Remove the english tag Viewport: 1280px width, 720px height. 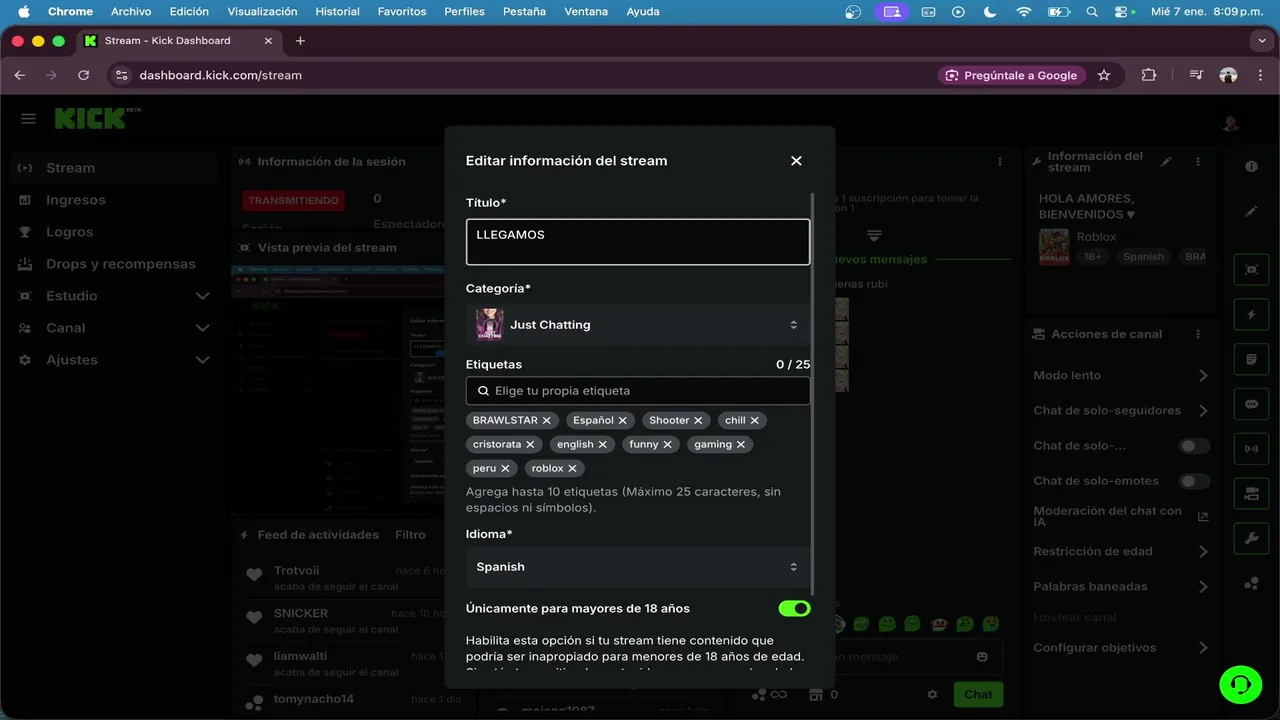603,445
